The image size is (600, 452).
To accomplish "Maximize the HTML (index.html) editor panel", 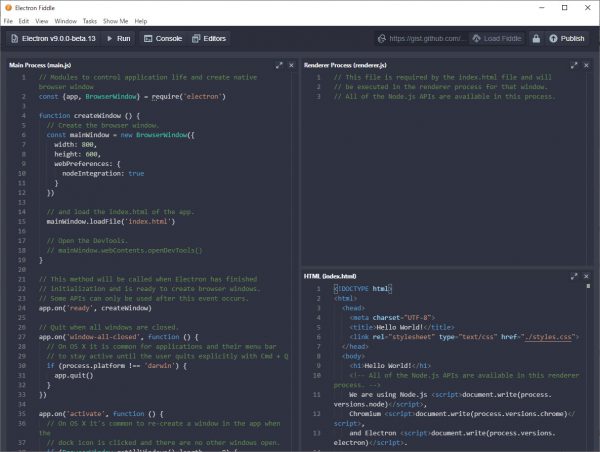I will [x=574, y=276].
